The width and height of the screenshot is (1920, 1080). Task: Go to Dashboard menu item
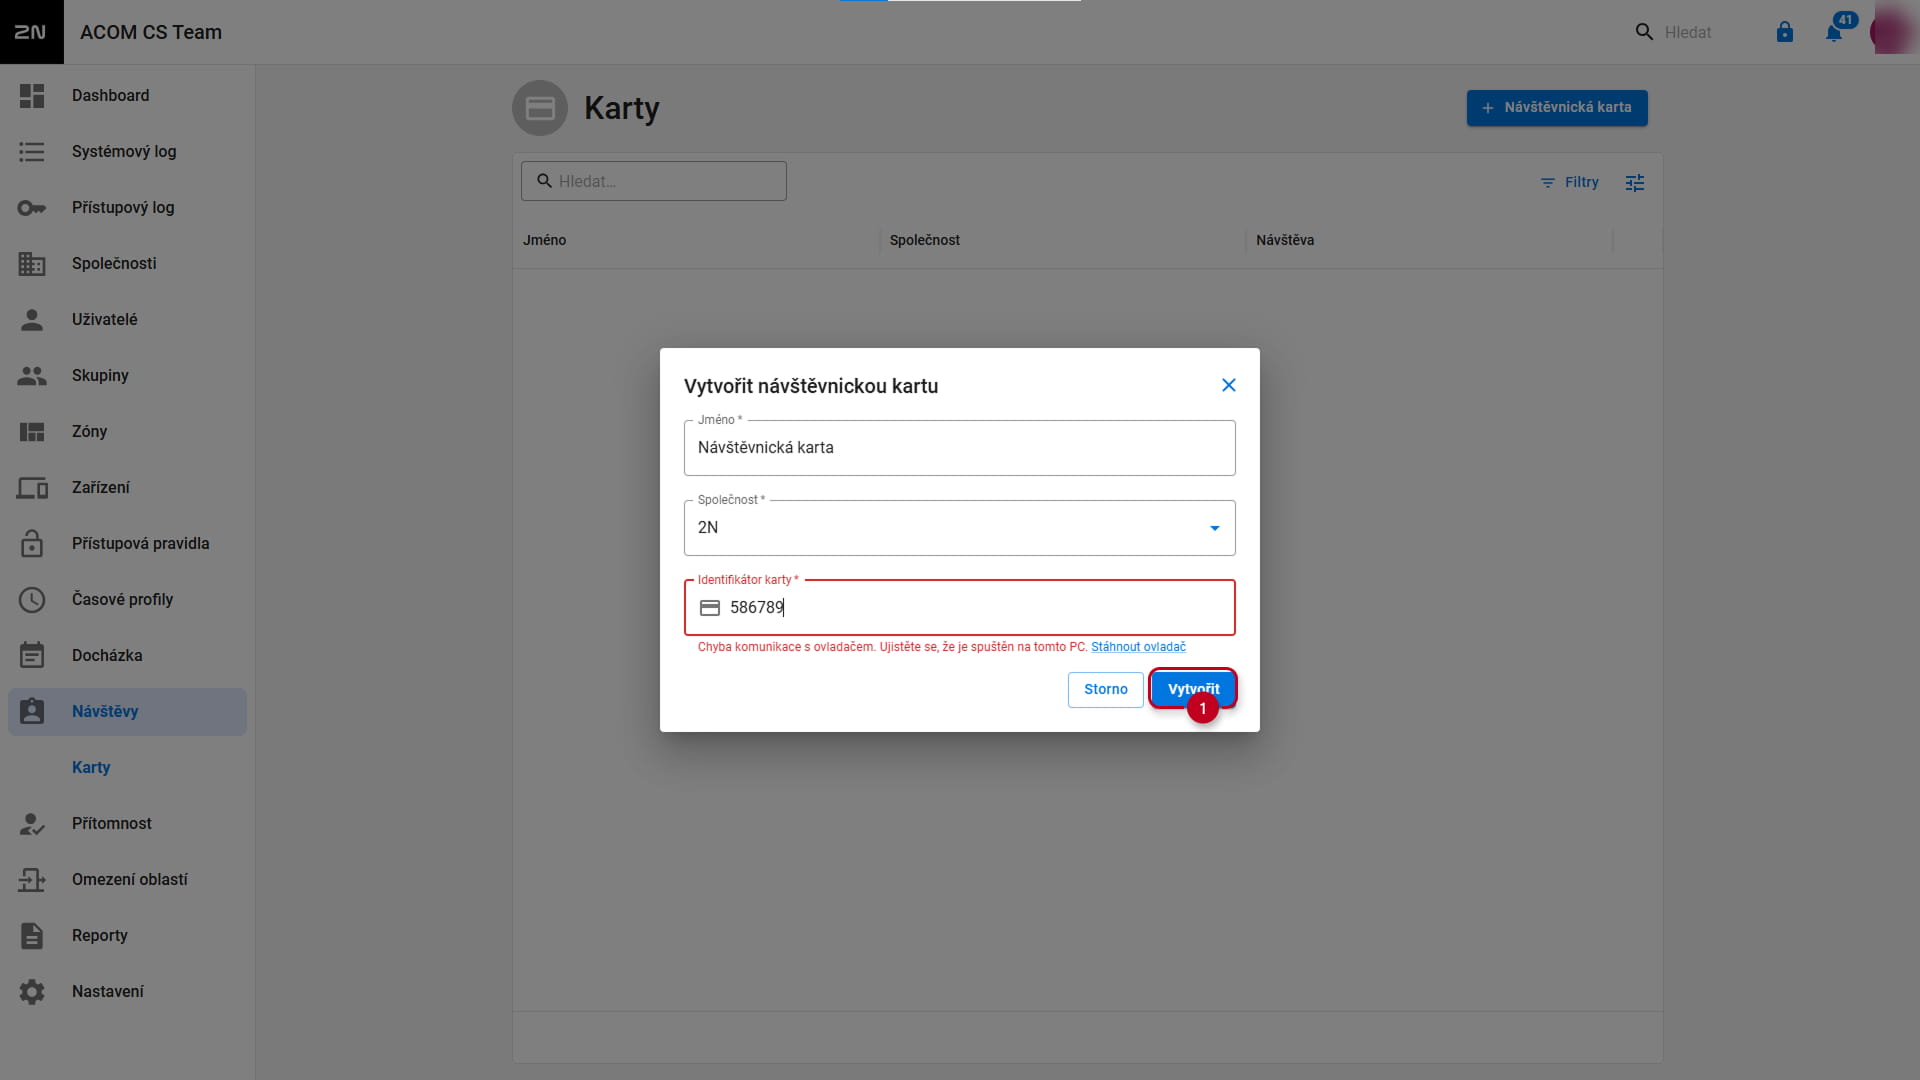128,96
